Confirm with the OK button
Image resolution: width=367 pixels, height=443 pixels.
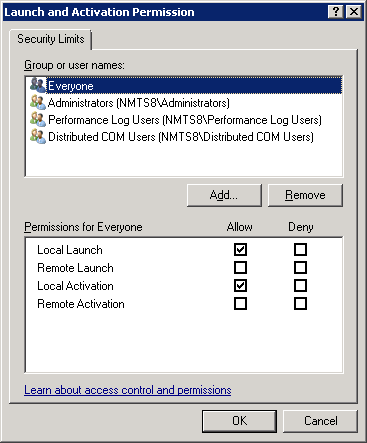(240, 421)
